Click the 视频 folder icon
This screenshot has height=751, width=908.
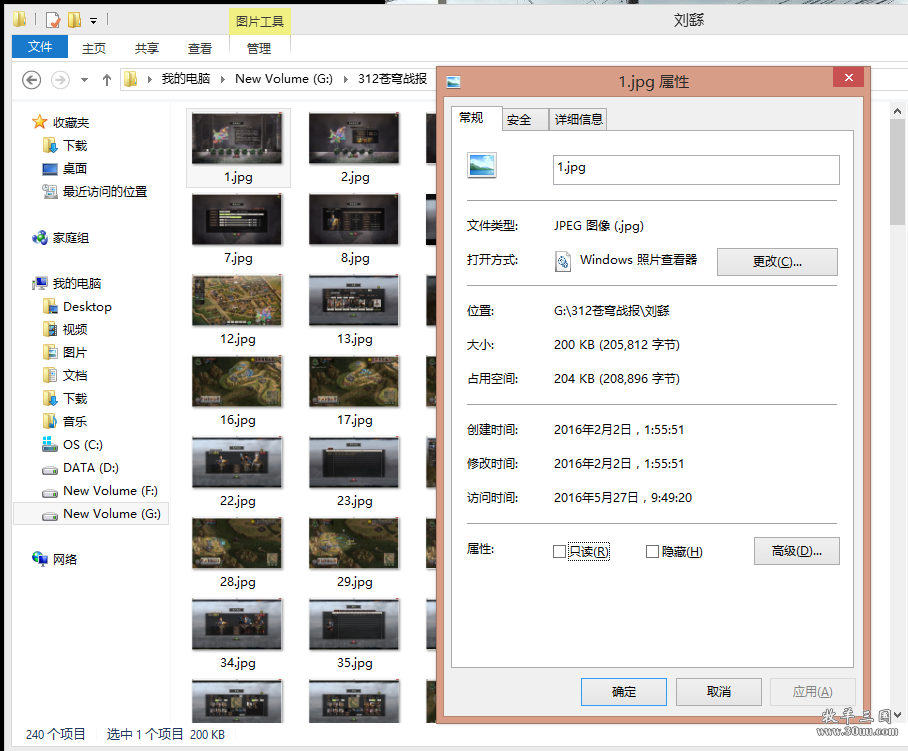50,329
